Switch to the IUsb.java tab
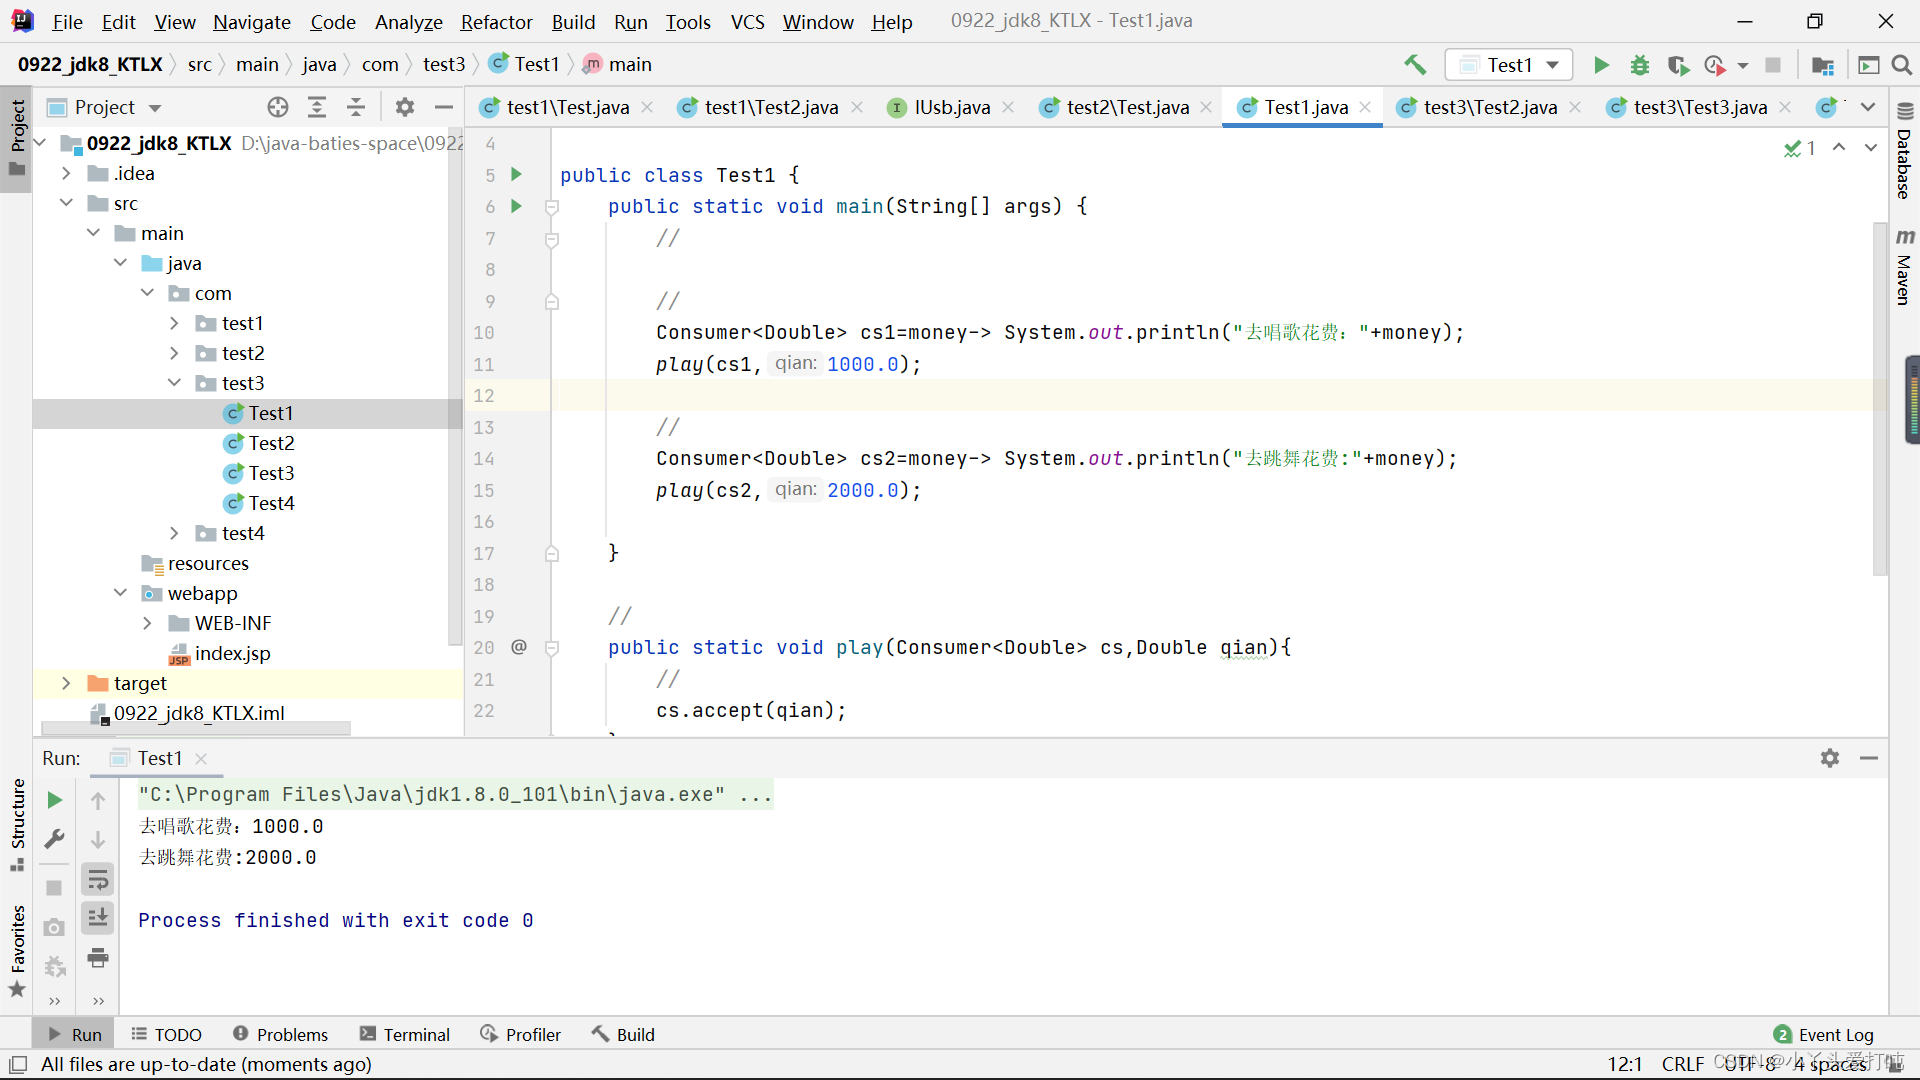Screen dimensions: 1920x1080 (951, 108)
